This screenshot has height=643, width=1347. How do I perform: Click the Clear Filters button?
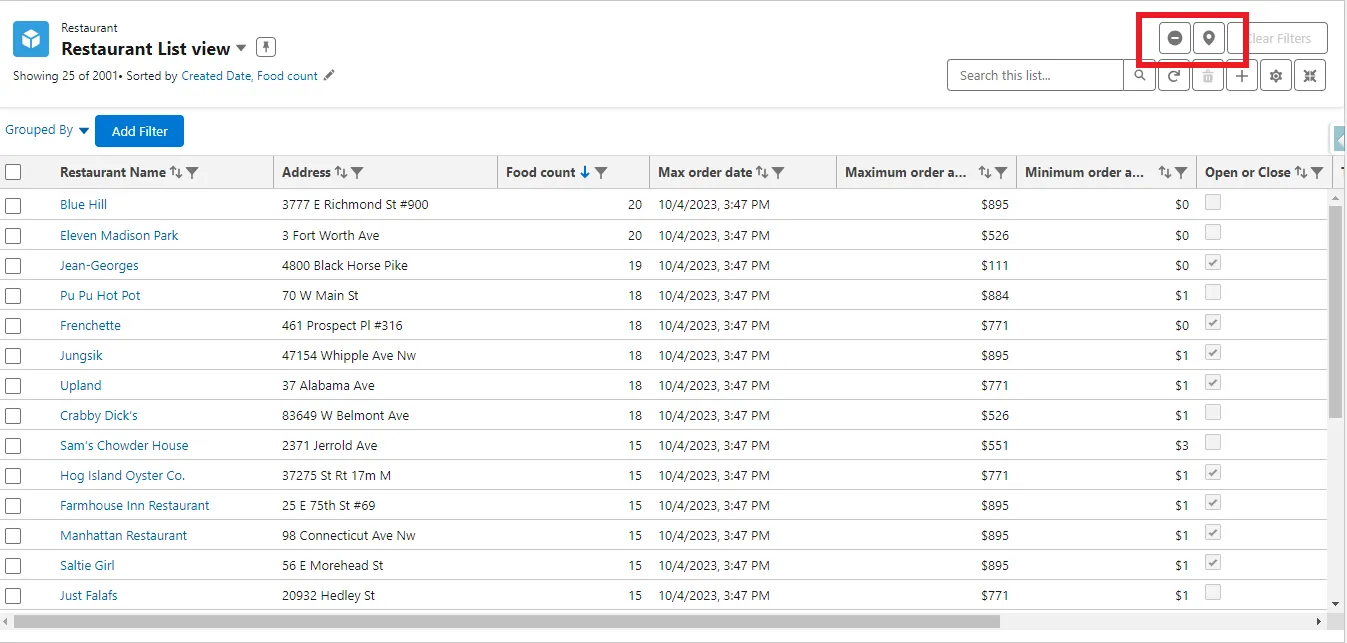click(1278, 38)
